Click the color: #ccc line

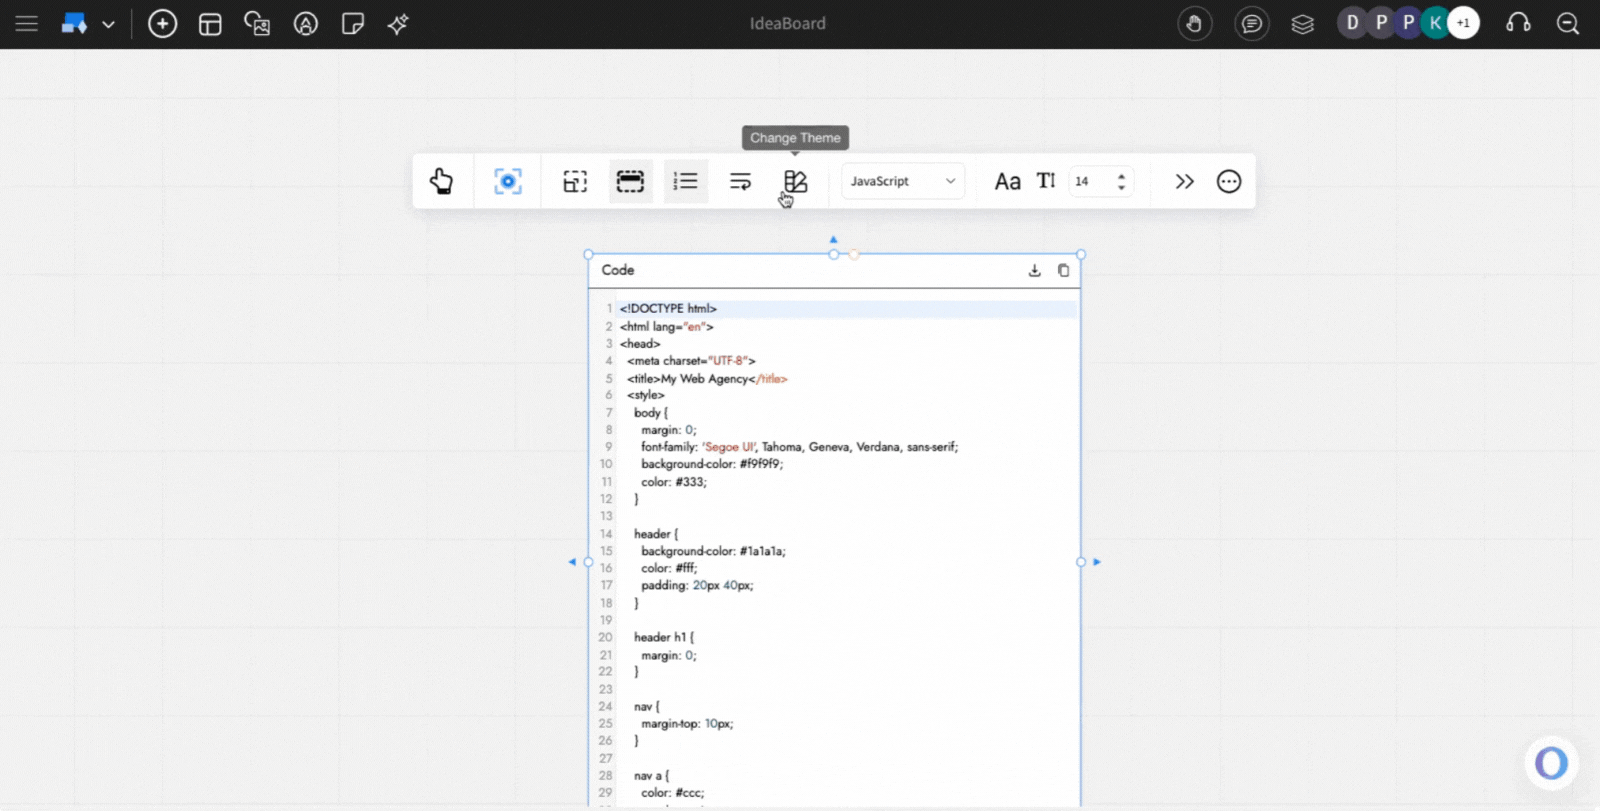[x=673, y=793]
